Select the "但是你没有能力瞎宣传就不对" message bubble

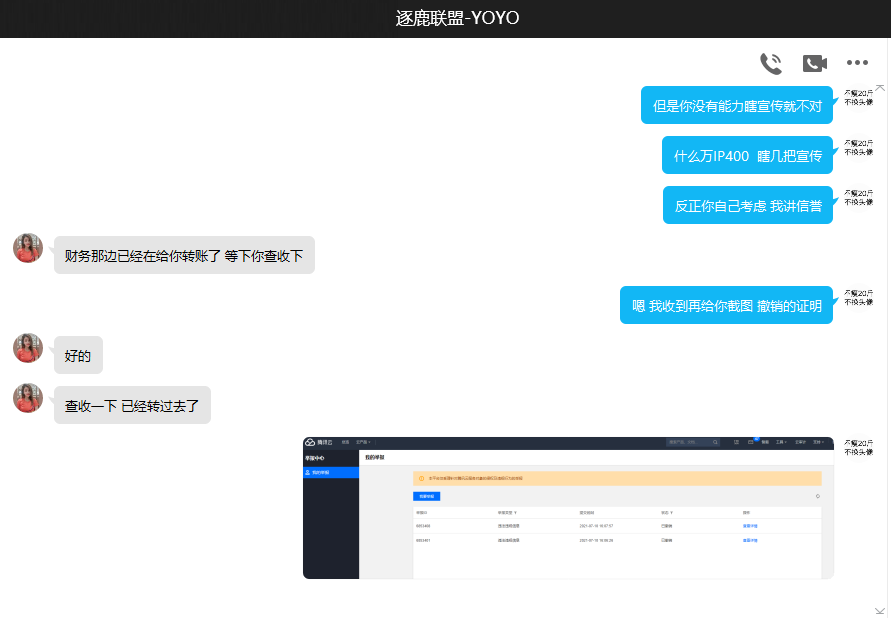point(736,105)
